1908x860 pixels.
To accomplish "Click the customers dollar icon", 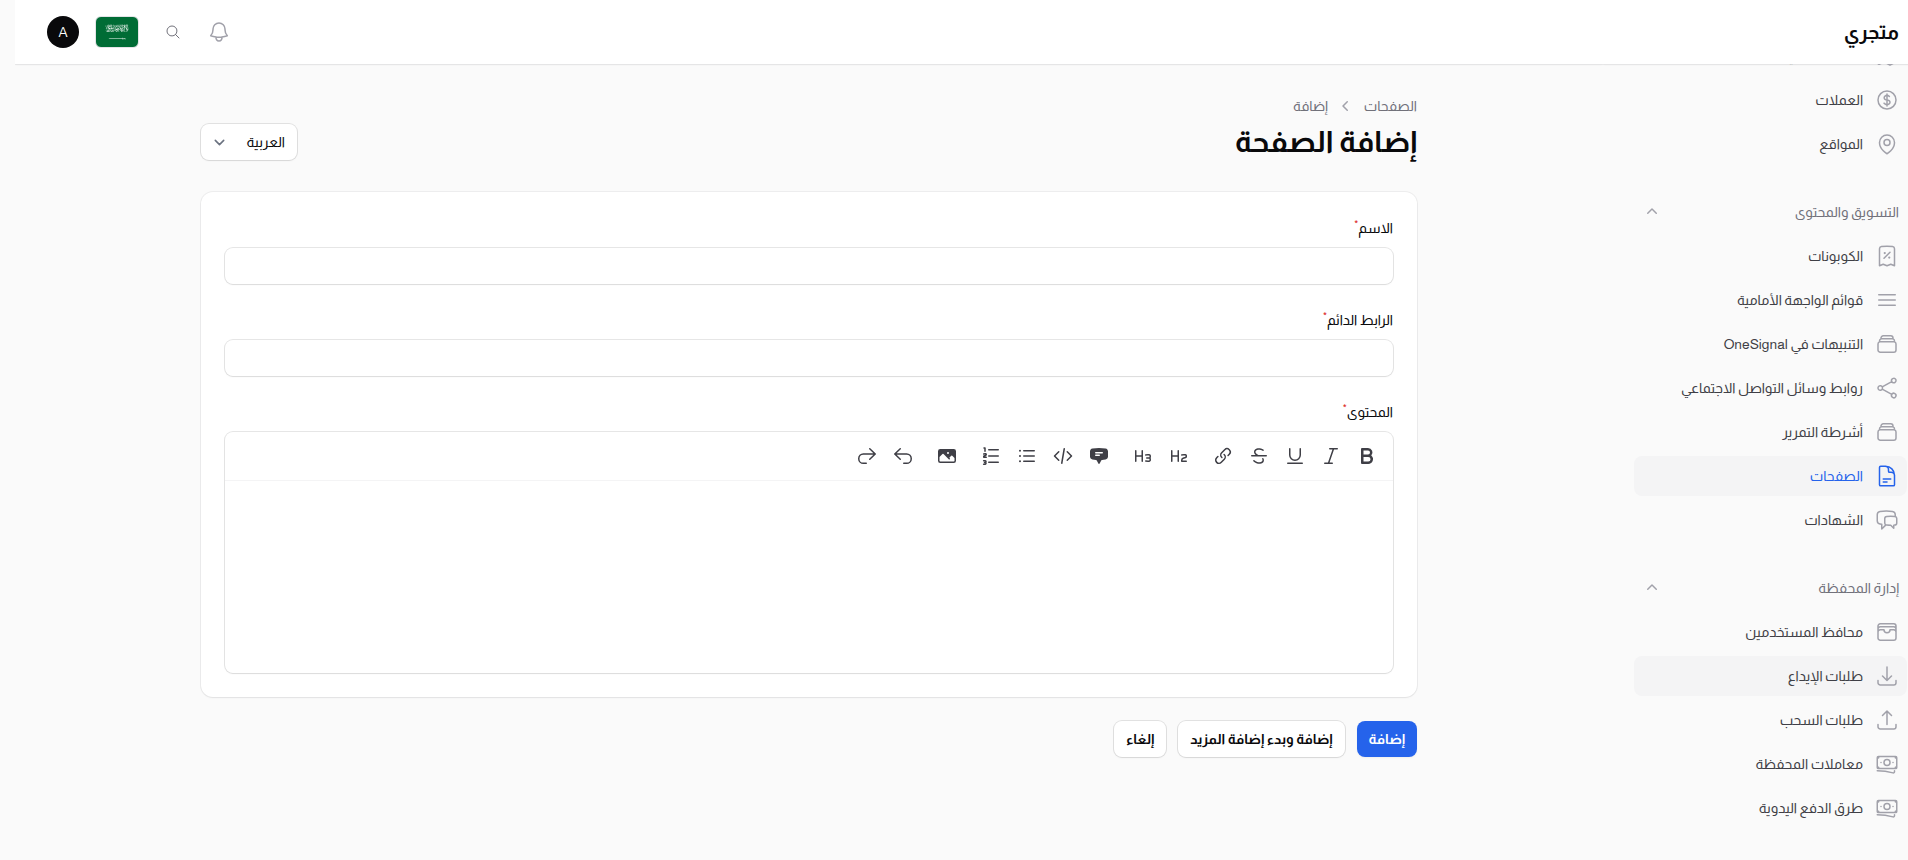I will (1887, 100).
